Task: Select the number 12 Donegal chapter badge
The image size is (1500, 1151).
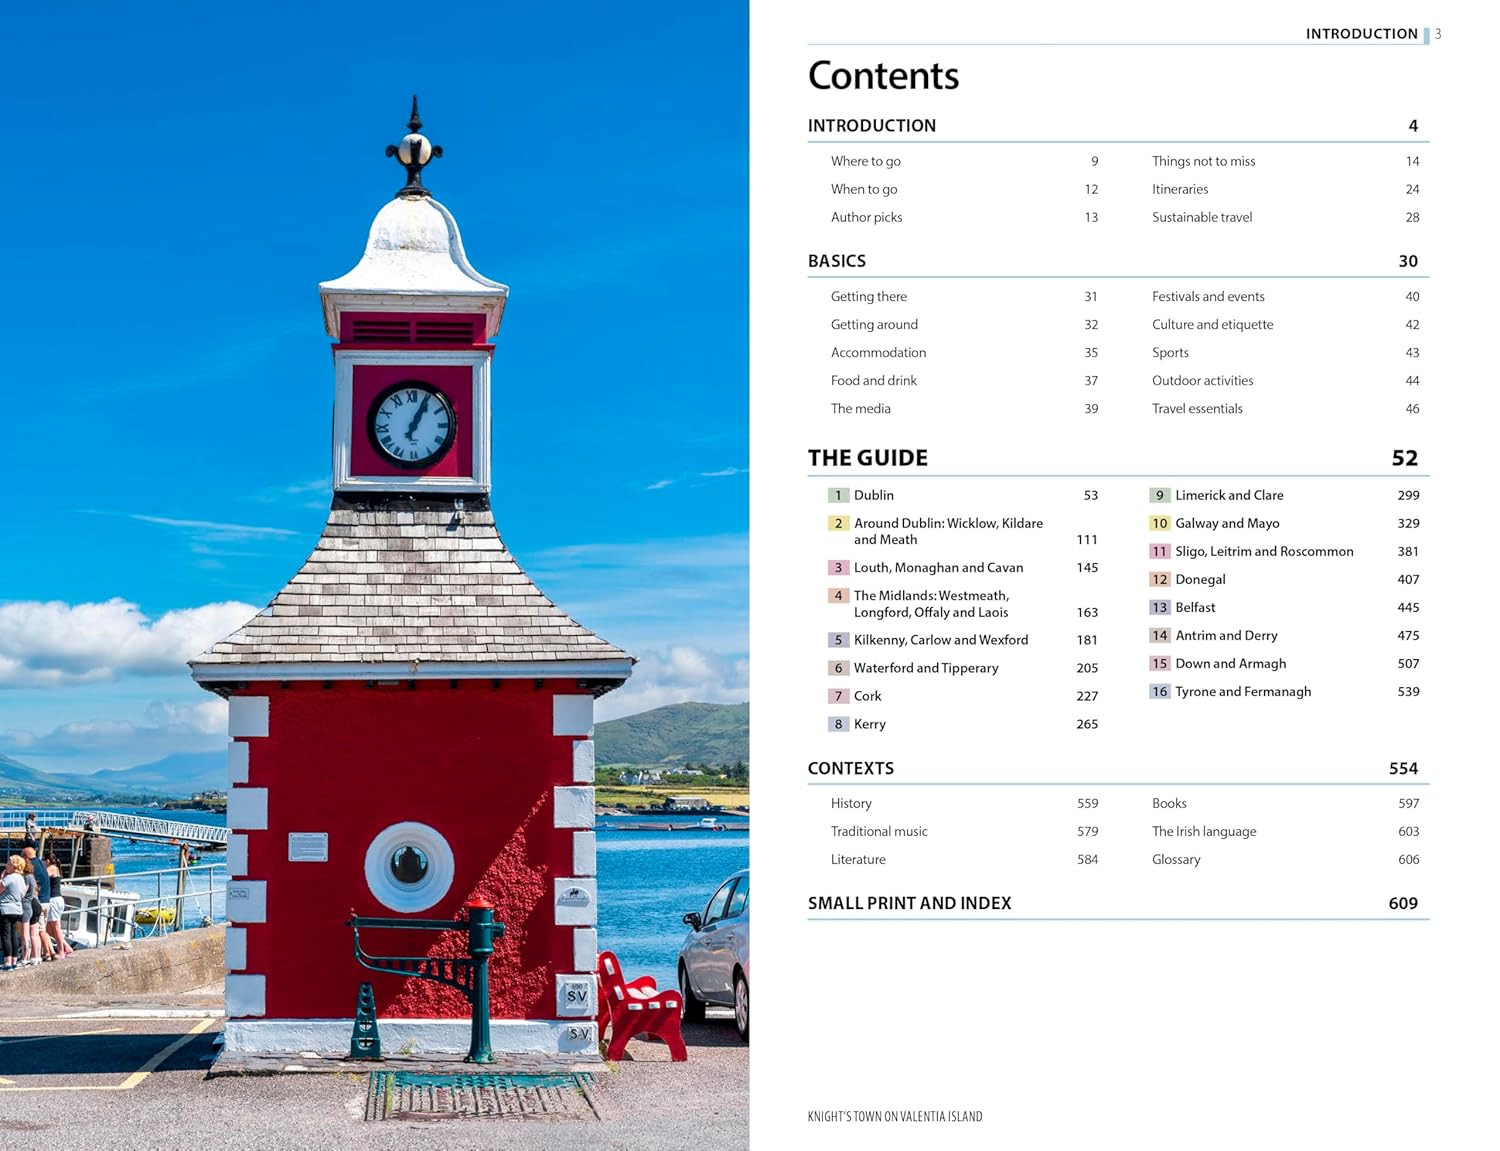Action: [x=1159, y=579]
